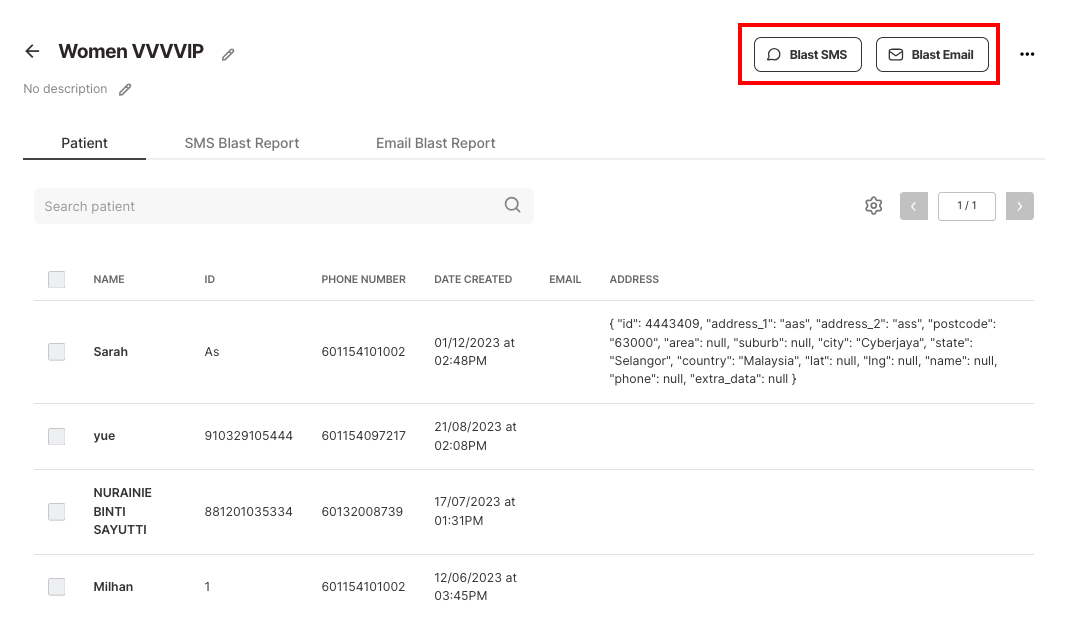Click ID value 881201035334
This screenshot has width=1074, height=644.
(249, 512)
